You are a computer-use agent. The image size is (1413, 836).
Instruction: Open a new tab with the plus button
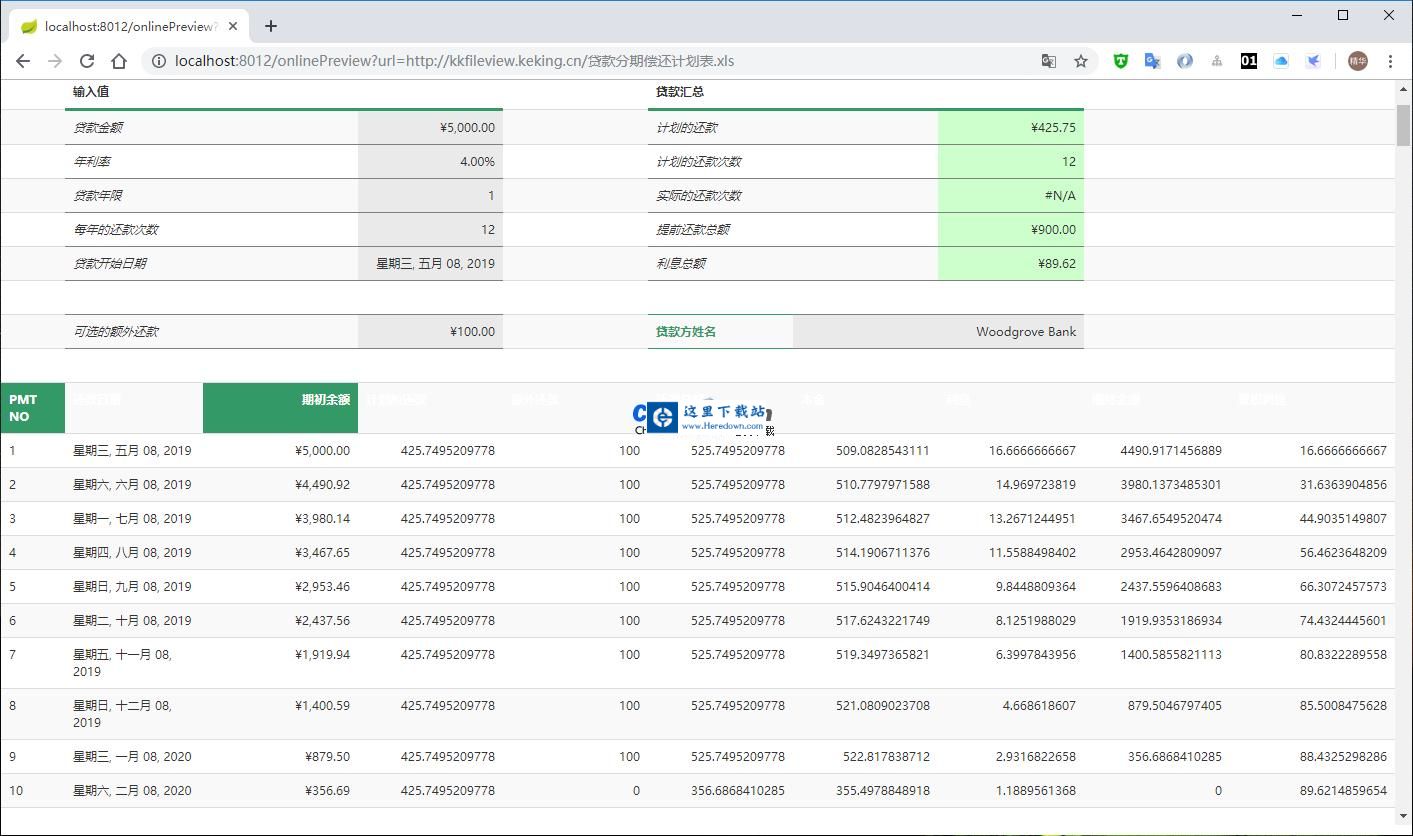270,26
